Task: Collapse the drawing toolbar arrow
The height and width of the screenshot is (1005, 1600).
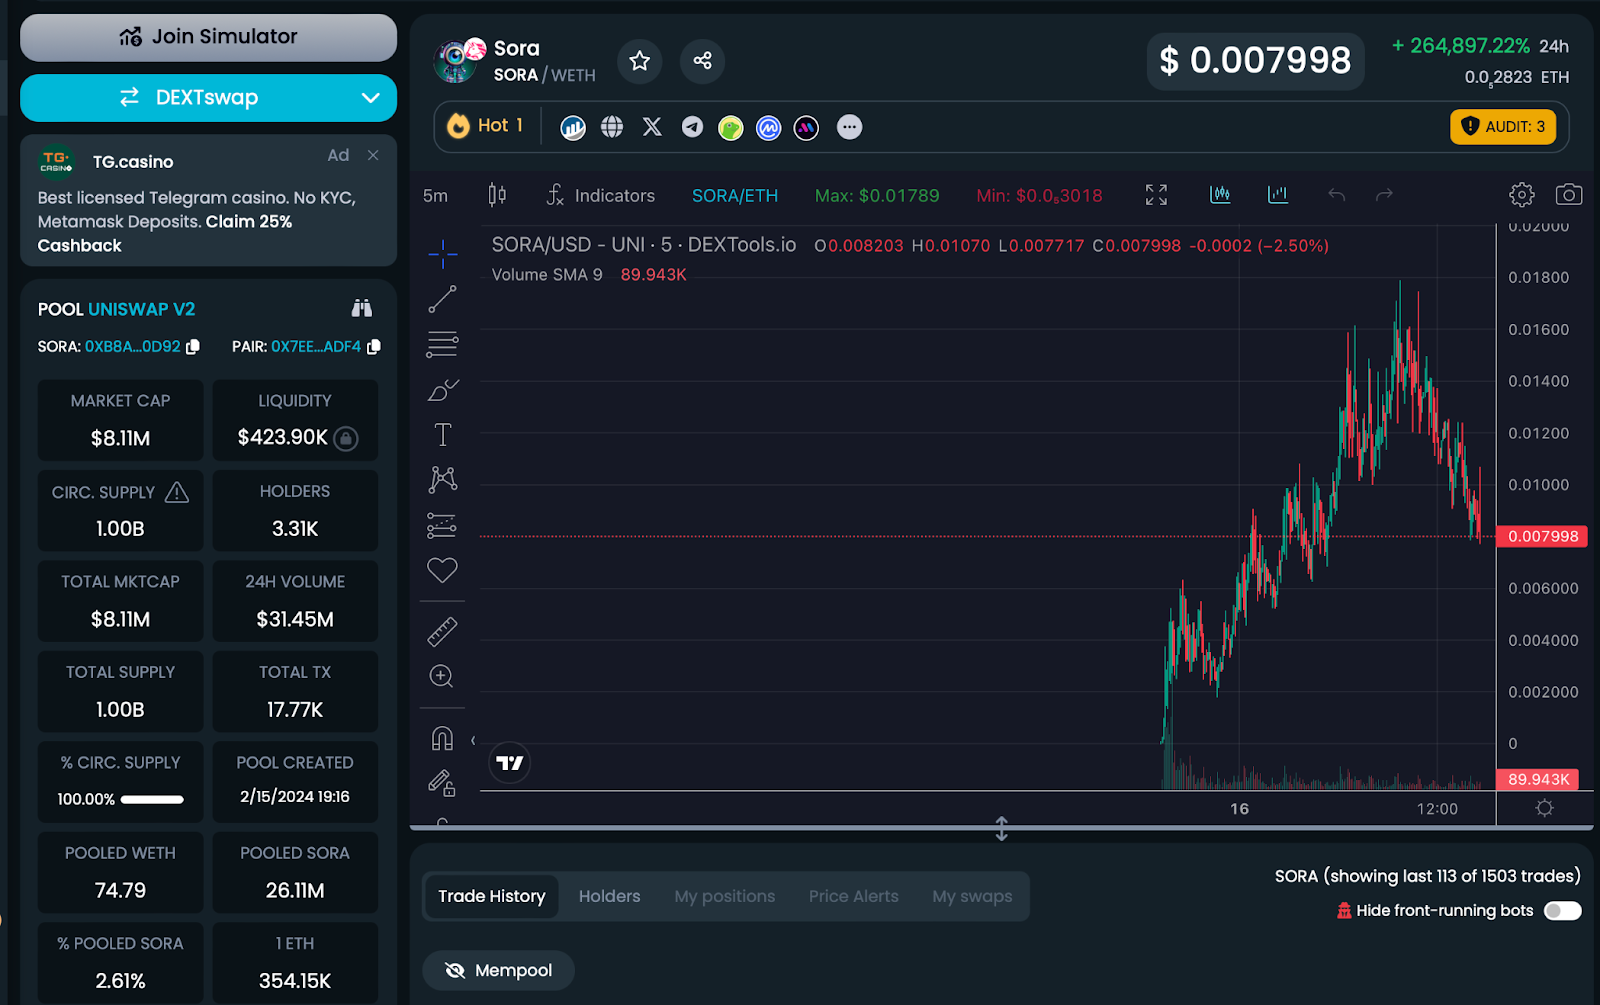Action: coord(472,740)
